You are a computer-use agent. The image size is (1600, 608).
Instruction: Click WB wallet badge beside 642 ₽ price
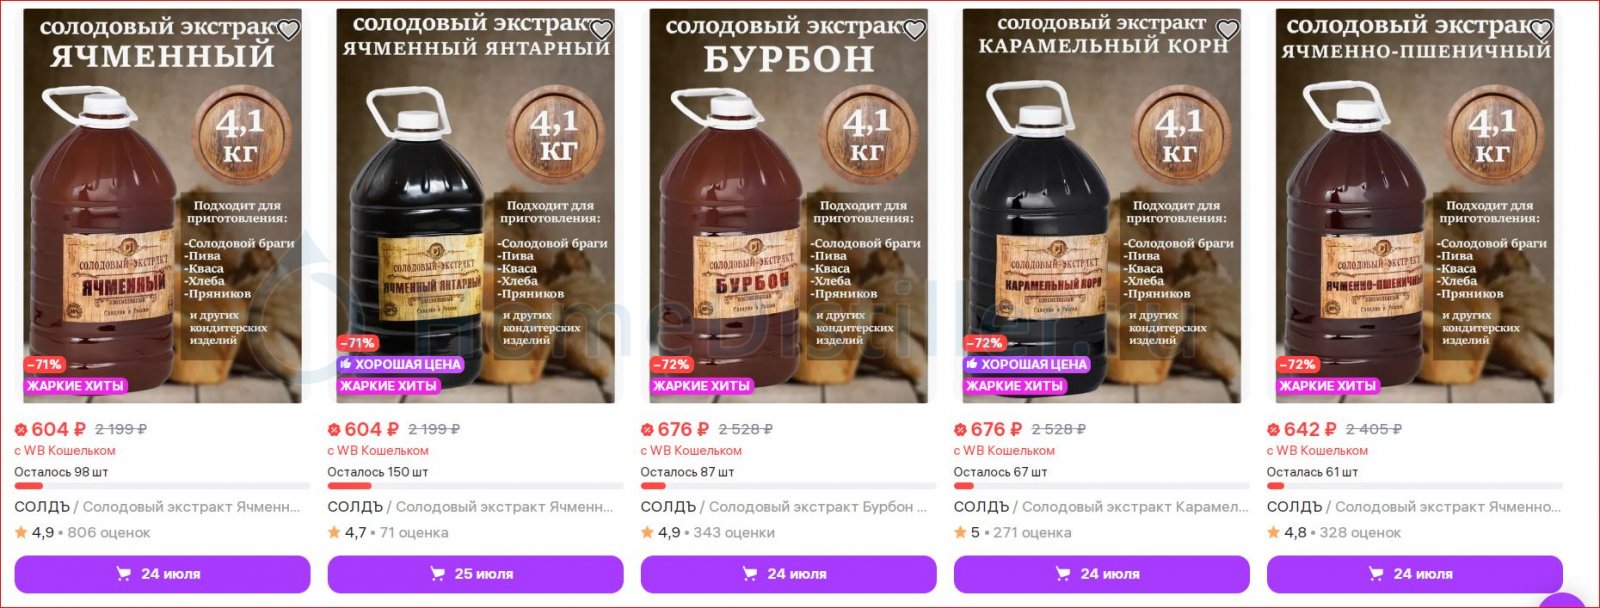(1273, 430)
